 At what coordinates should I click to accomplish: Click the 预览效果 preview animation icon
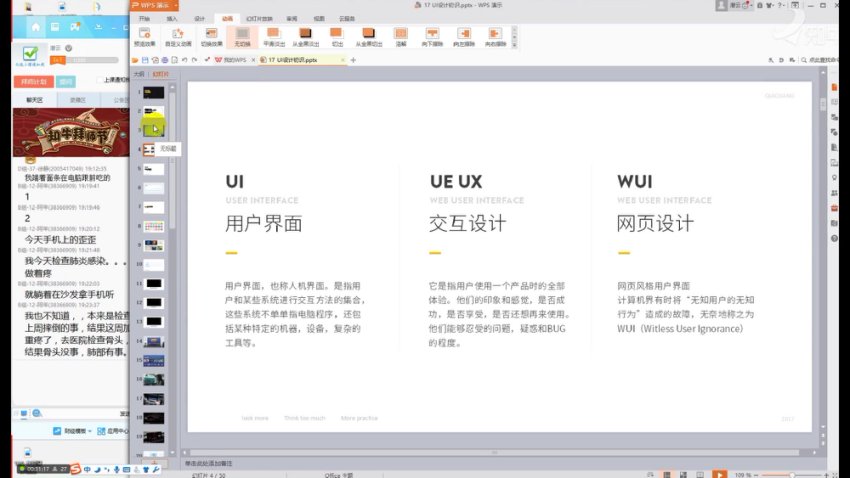pos(144,36)
